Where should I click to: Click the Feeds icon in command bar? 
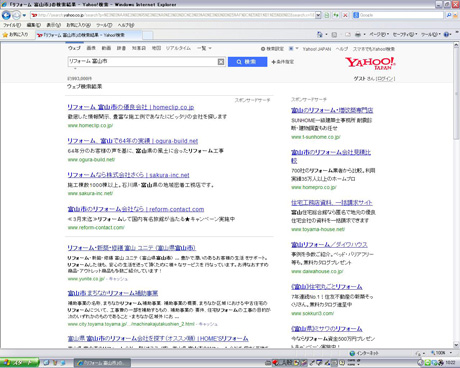334,34
